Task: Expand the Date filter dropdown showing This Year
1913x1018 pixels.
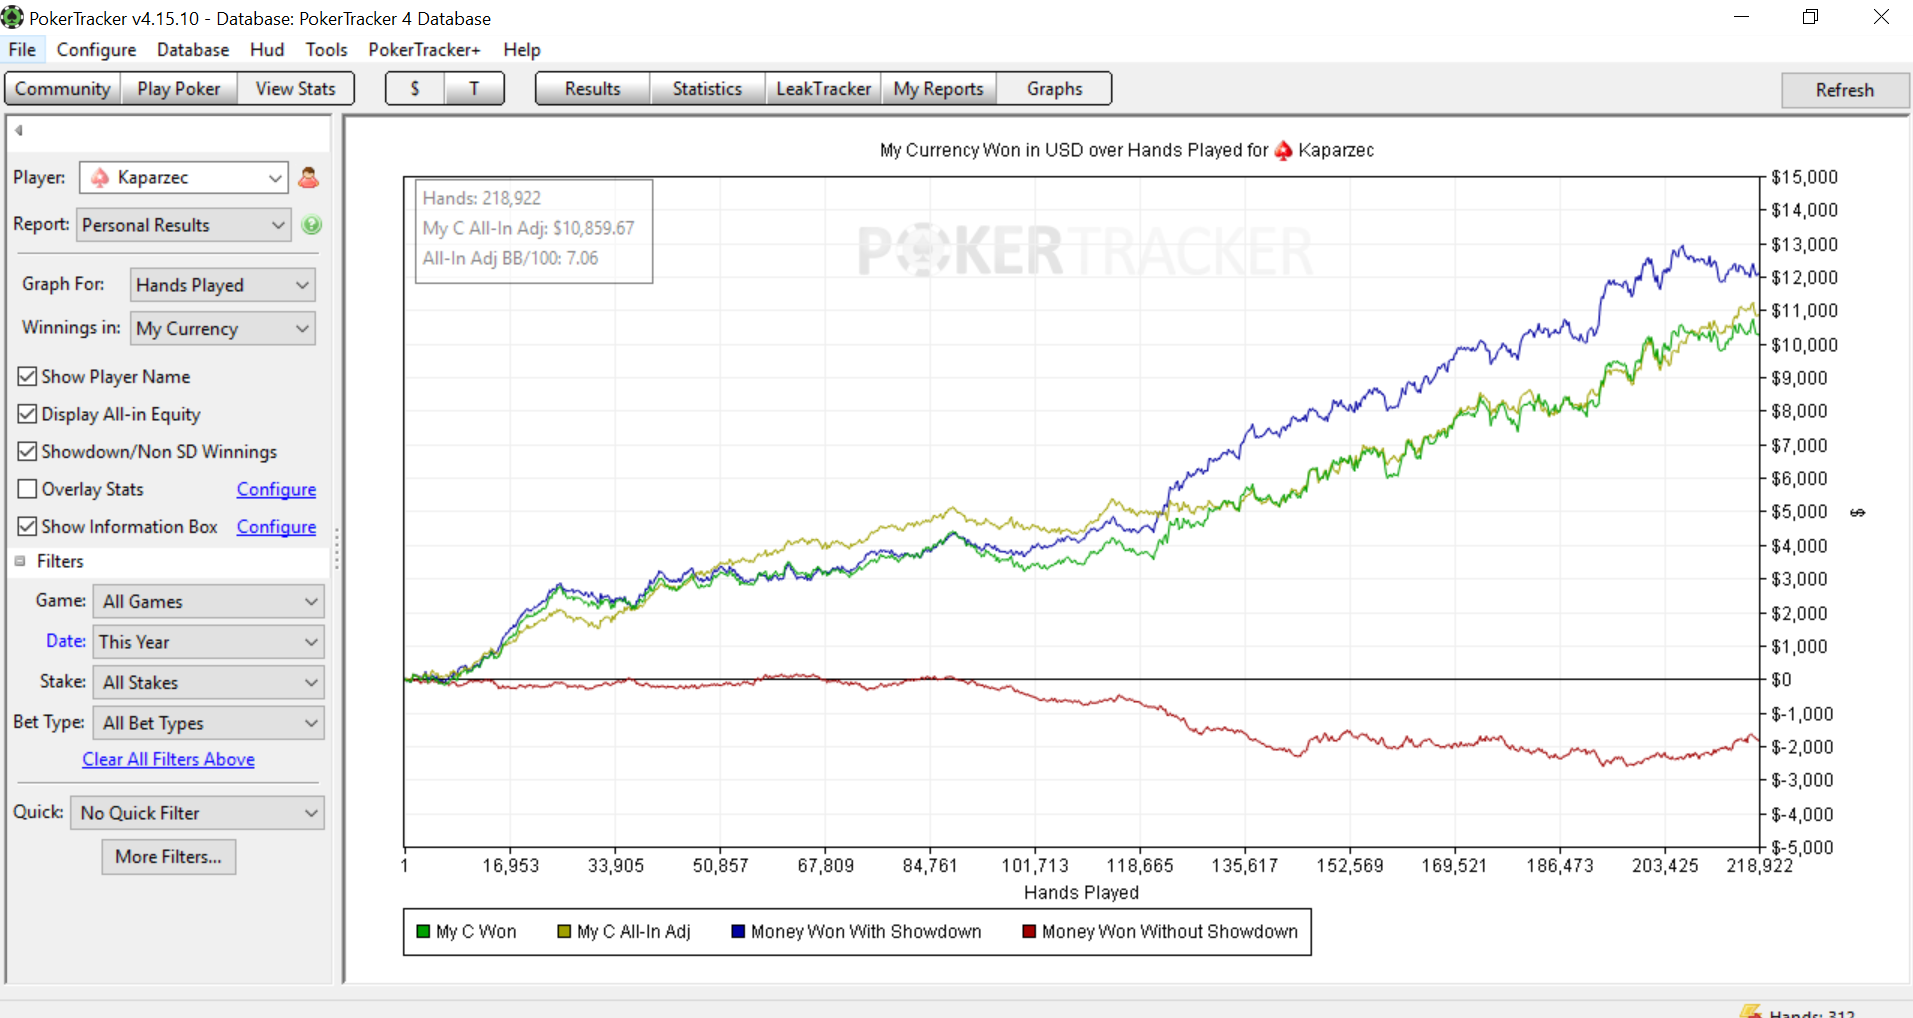Action: coord(208,642)
